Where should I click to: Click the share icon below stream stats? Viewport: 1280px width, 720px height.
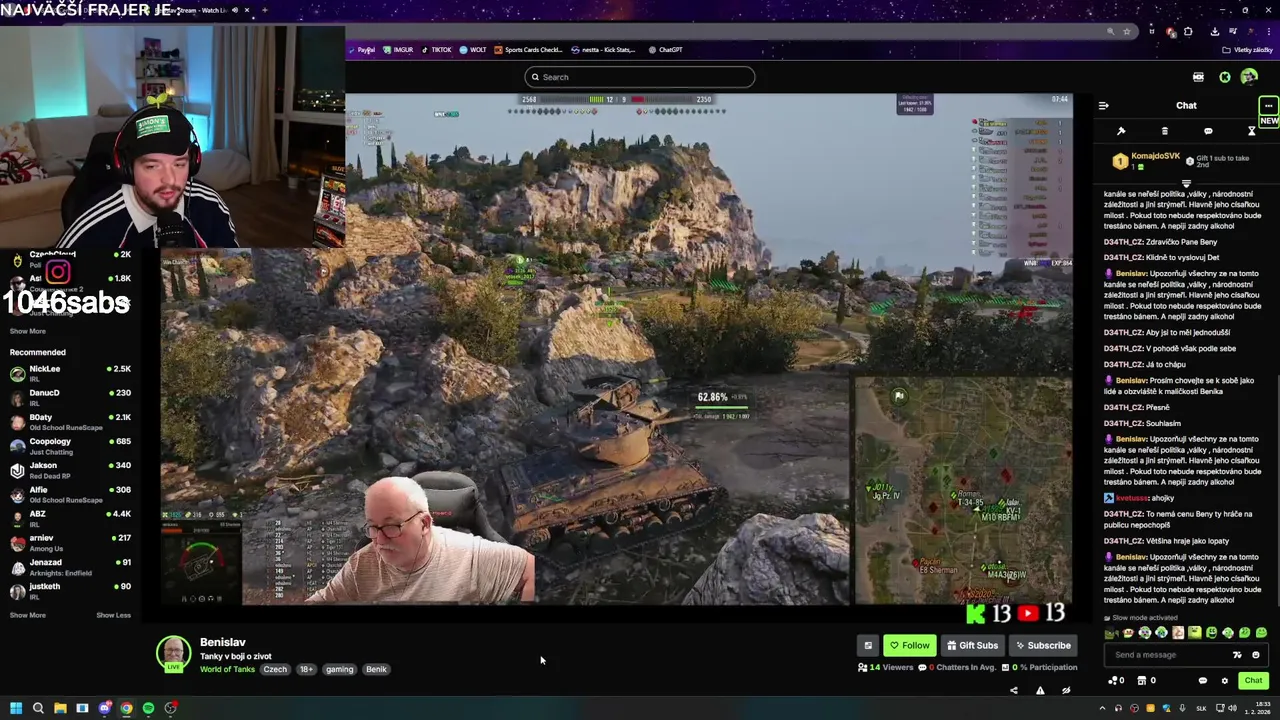[x=1013, y=690]
